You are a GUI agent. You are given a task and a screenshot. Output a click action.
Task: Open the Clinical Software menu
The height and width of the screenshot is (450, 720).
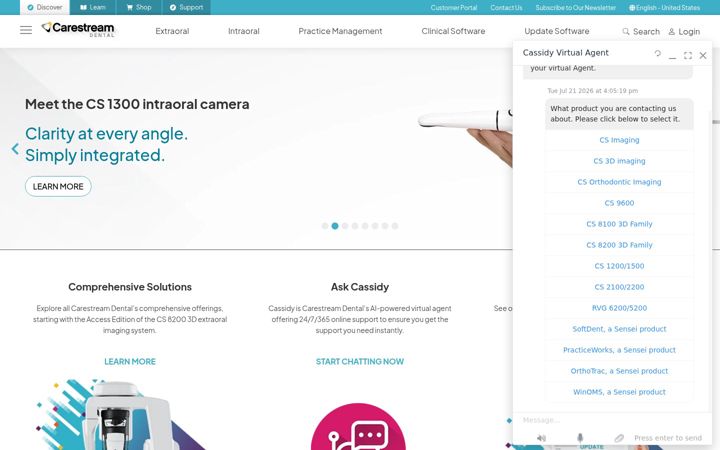(x=453, y=31)
